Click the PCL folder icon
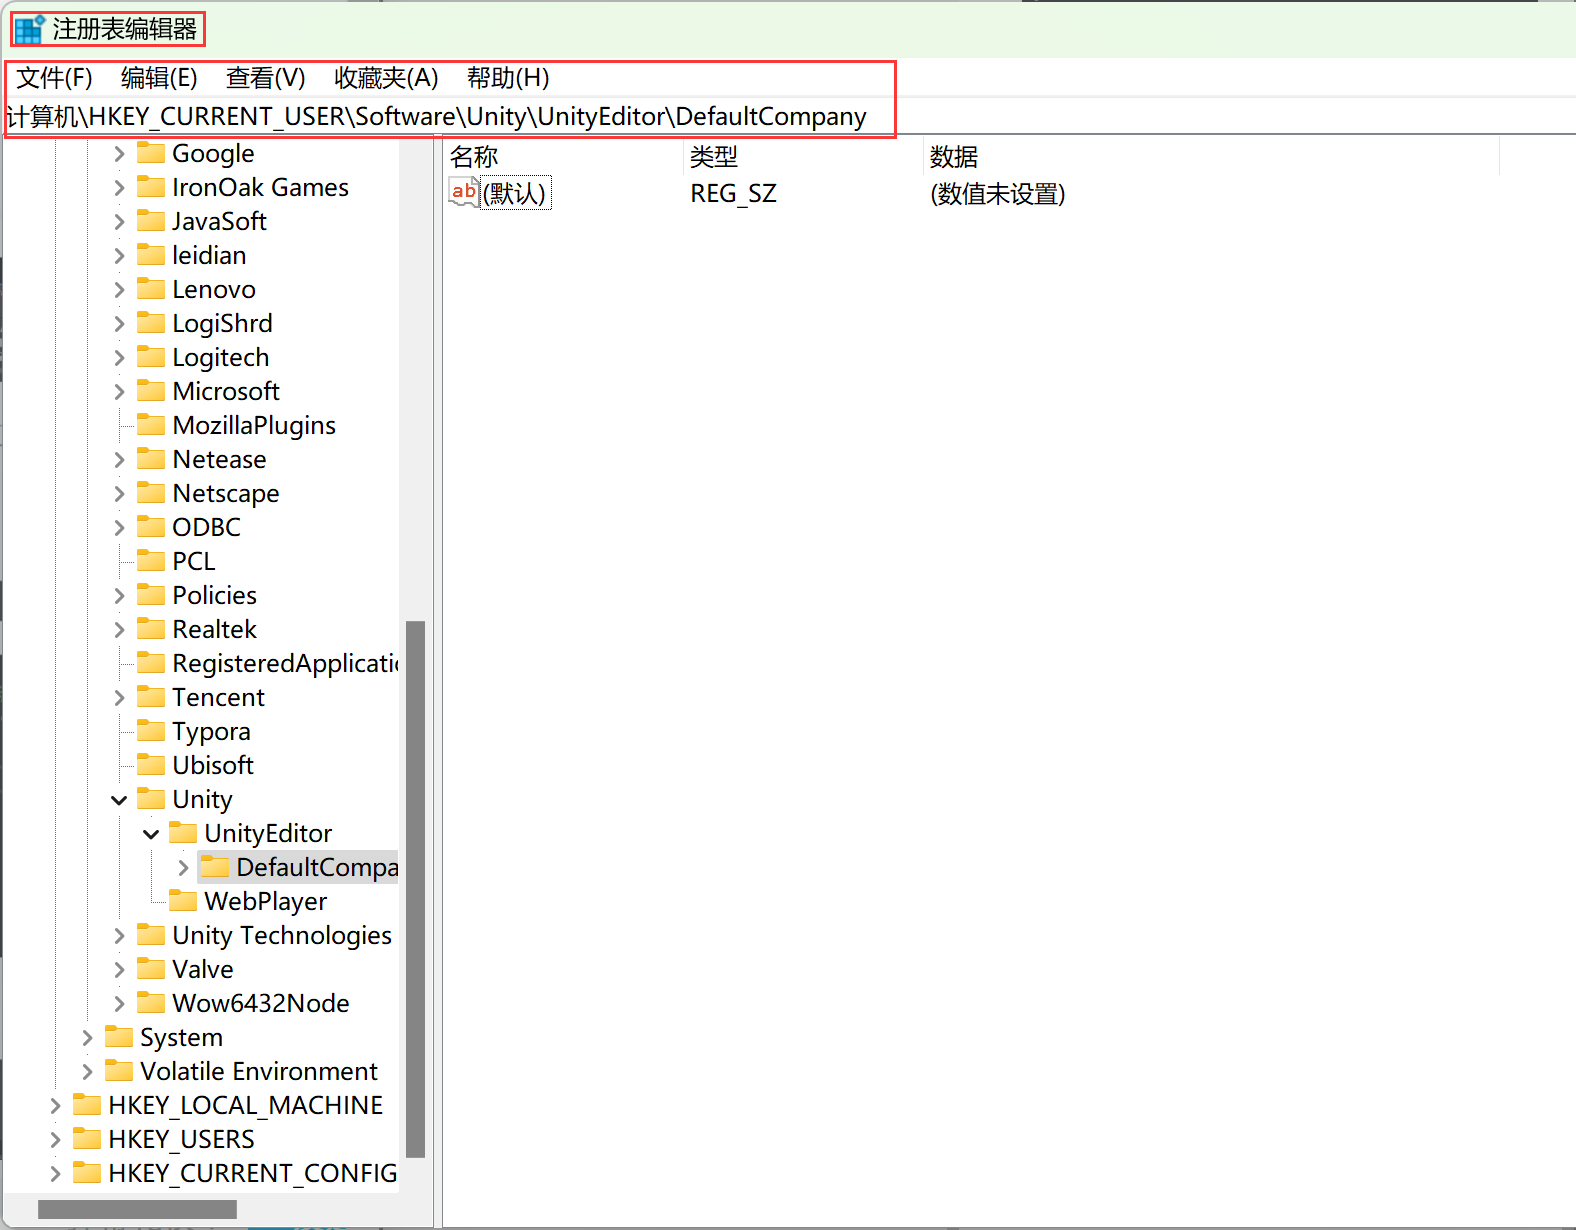This screenshot has height=1230, width=1576. tap(151, 561)
